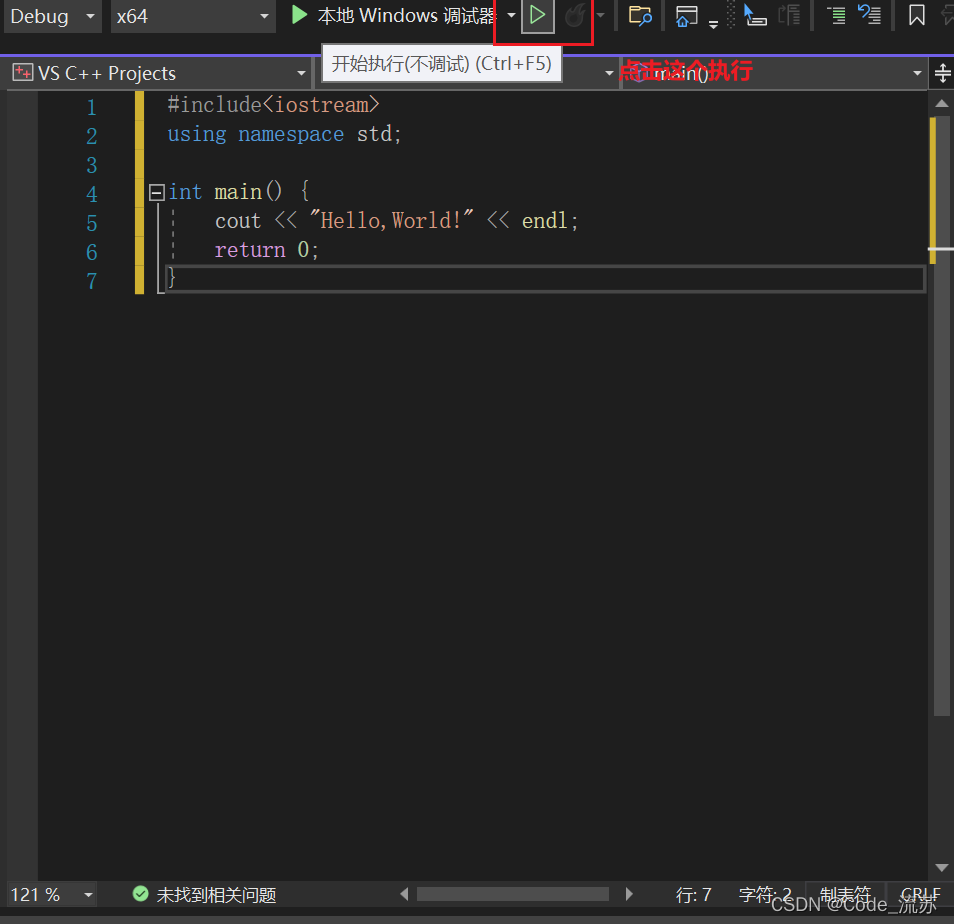The image size is (954, 924).
Task: Click the green no-issues-found checkmark icon
Action: [x=141, y=894]
